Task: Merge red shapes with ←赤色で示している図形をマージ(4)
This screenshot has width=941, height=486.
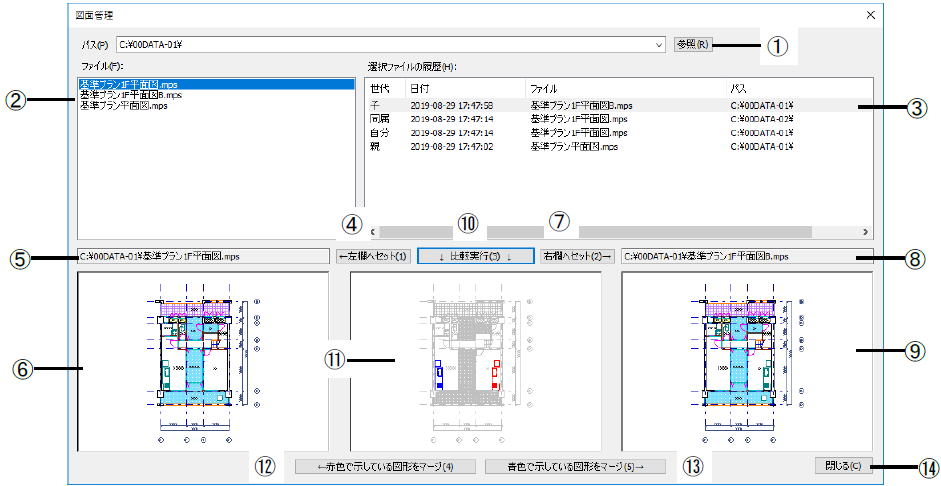Action: (x=385, y=466)
